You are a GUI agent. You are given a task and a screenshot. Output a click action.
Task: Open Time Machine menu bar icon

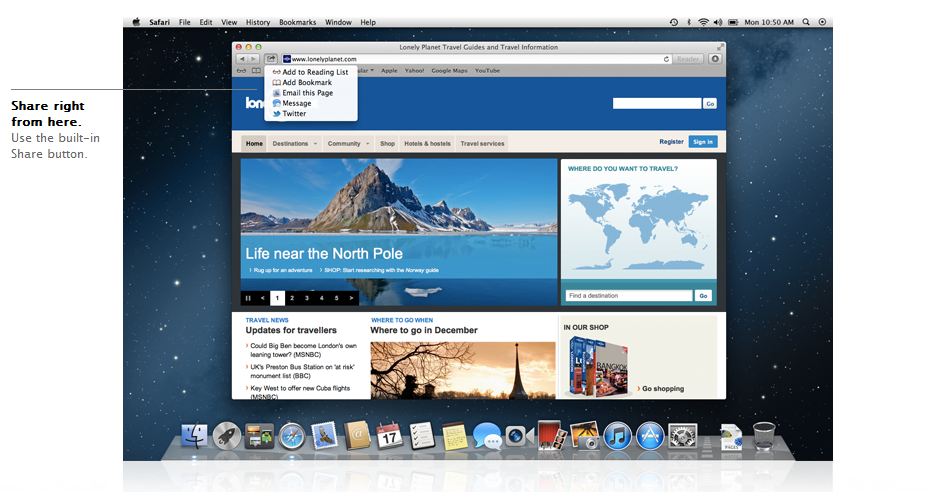click(674, 22)
